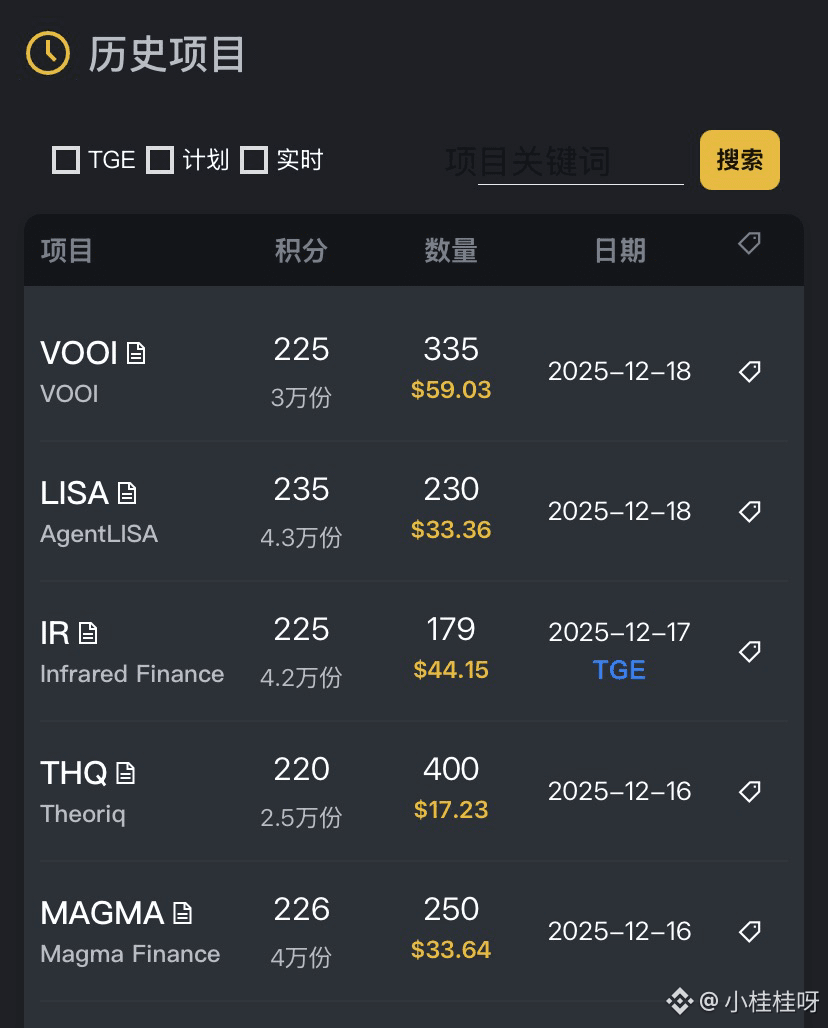Open the document icon beside THQ

point(125,773)
